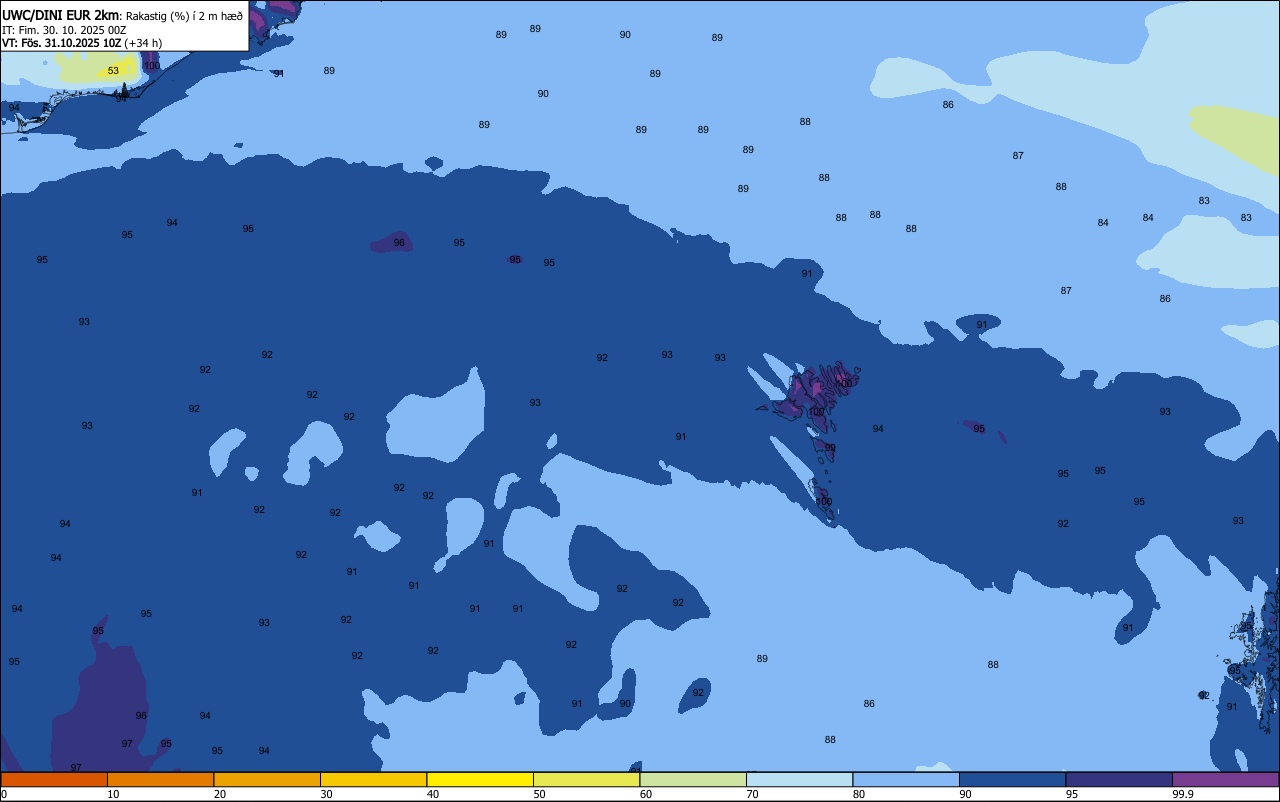Click the bright yellow 40–50 legend swatch
The width and height of the screenshot is (1280, 802).
point(480,779)
